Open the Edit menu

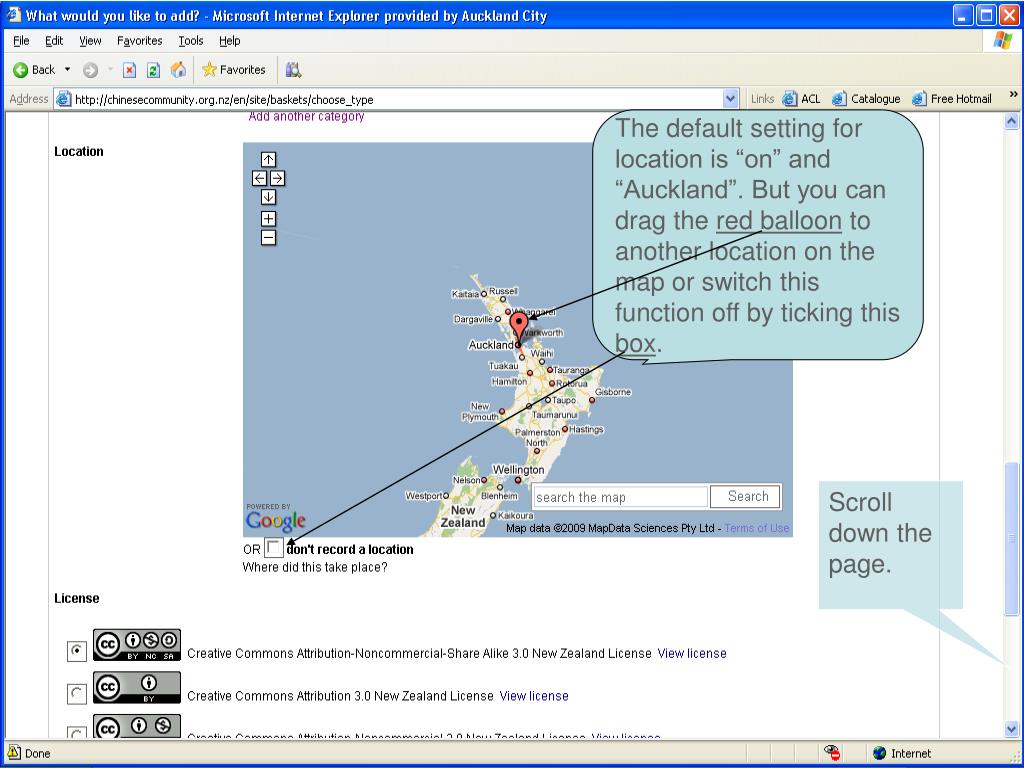[54, 40]
